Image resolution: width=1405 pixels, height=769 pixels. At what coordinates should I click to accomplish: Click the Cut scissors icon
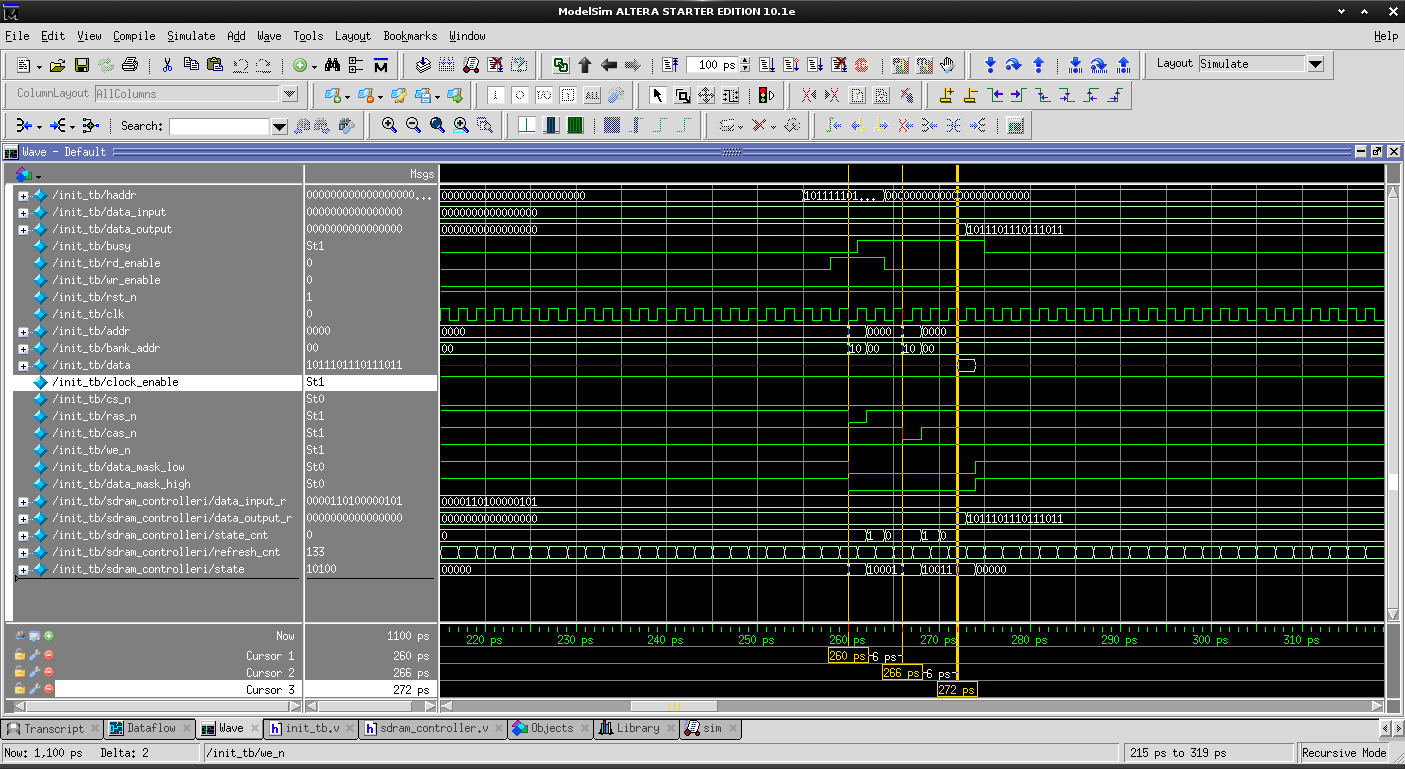167,65
